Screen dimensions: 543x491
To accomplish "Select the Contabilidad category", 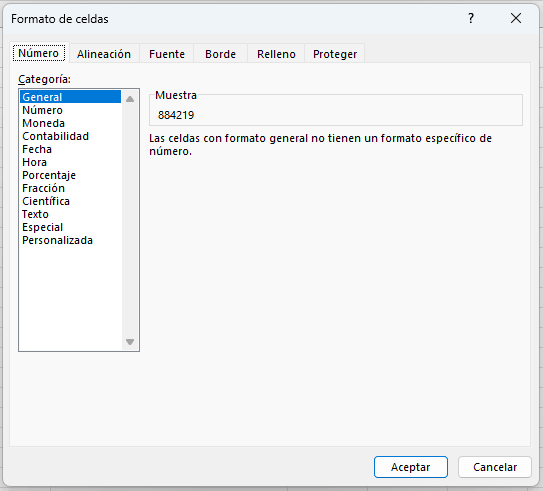I will (70, 136).
